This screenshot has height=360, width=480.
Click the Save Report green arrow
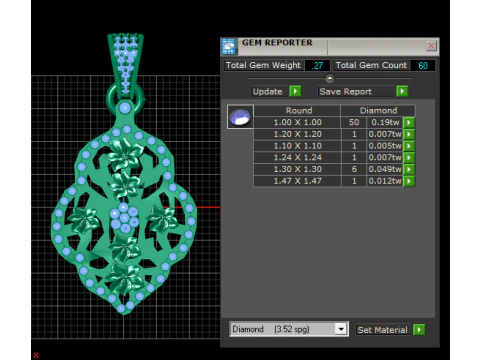click(x=402, y=91)
